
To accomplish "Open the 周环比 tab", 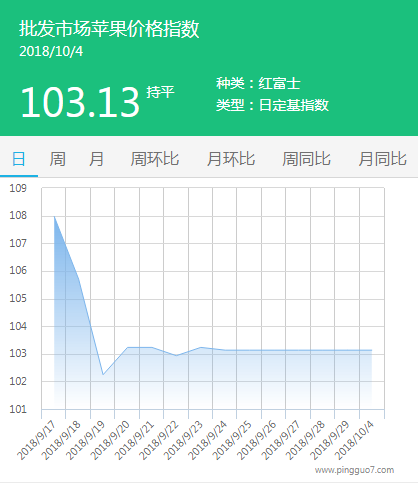I will point(155,159).
